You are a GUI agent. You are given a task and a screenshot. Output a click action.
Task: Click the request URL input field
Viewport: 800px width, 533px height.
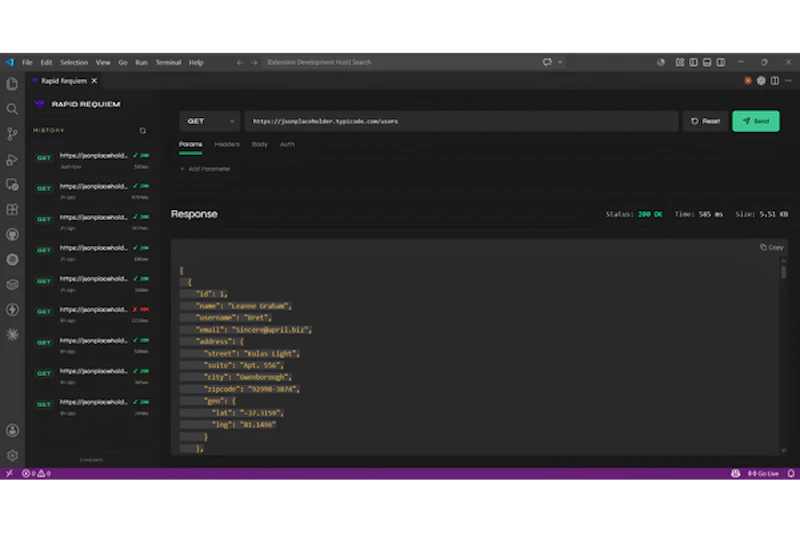click(461, 121)
